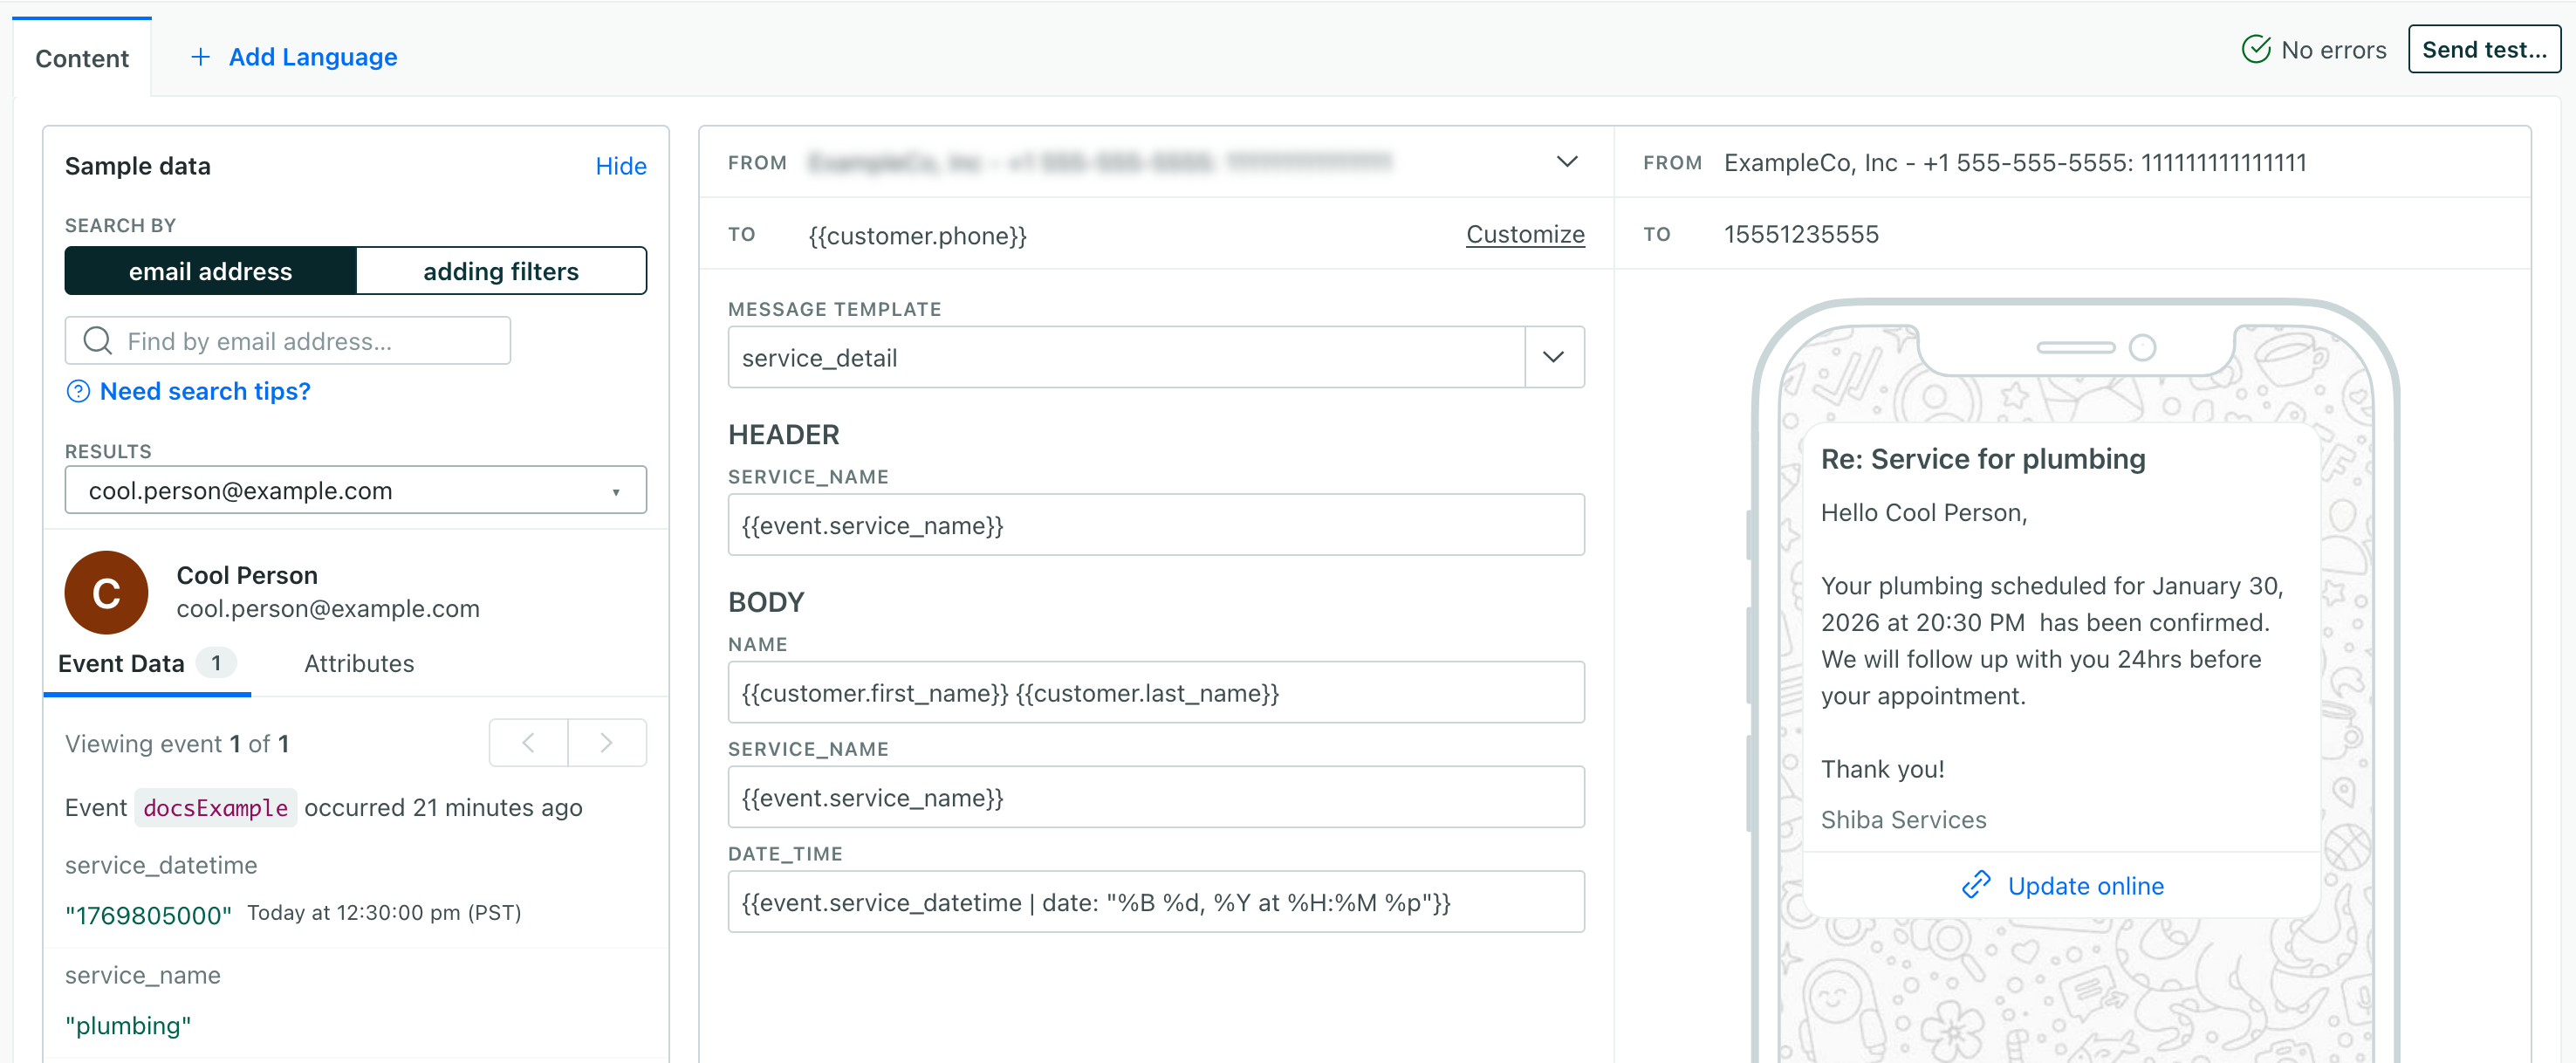Hide the Sample data panel
Screen dimensions: 2576x1063
pos(621,166)
